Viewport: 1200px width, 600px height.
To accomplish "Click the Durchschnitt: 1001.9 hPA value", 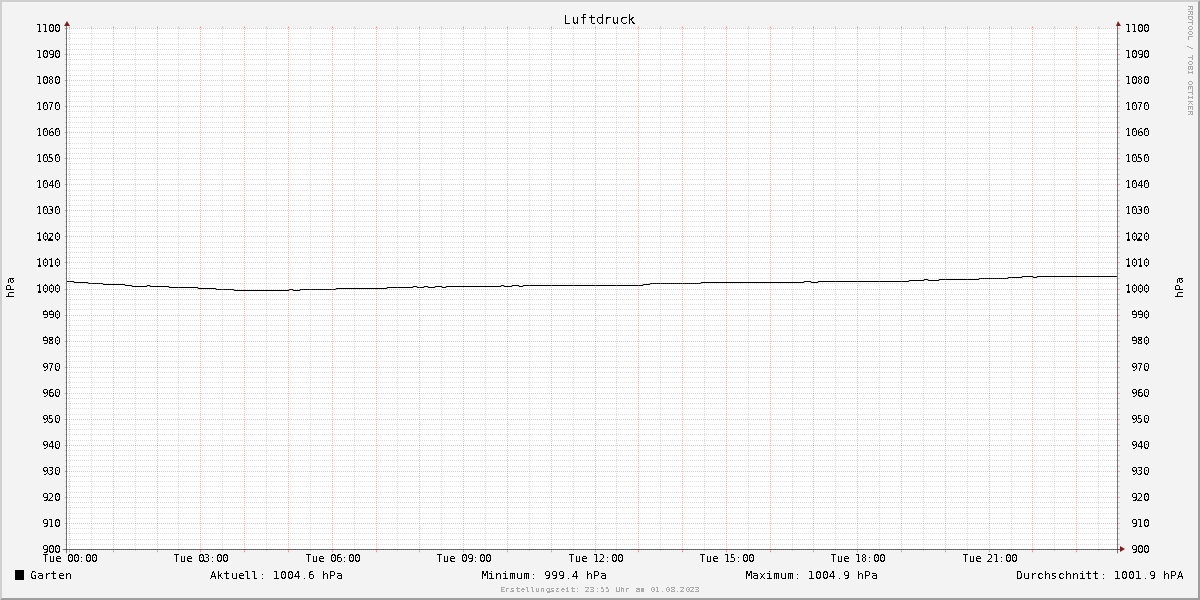I will (1099, 575).
